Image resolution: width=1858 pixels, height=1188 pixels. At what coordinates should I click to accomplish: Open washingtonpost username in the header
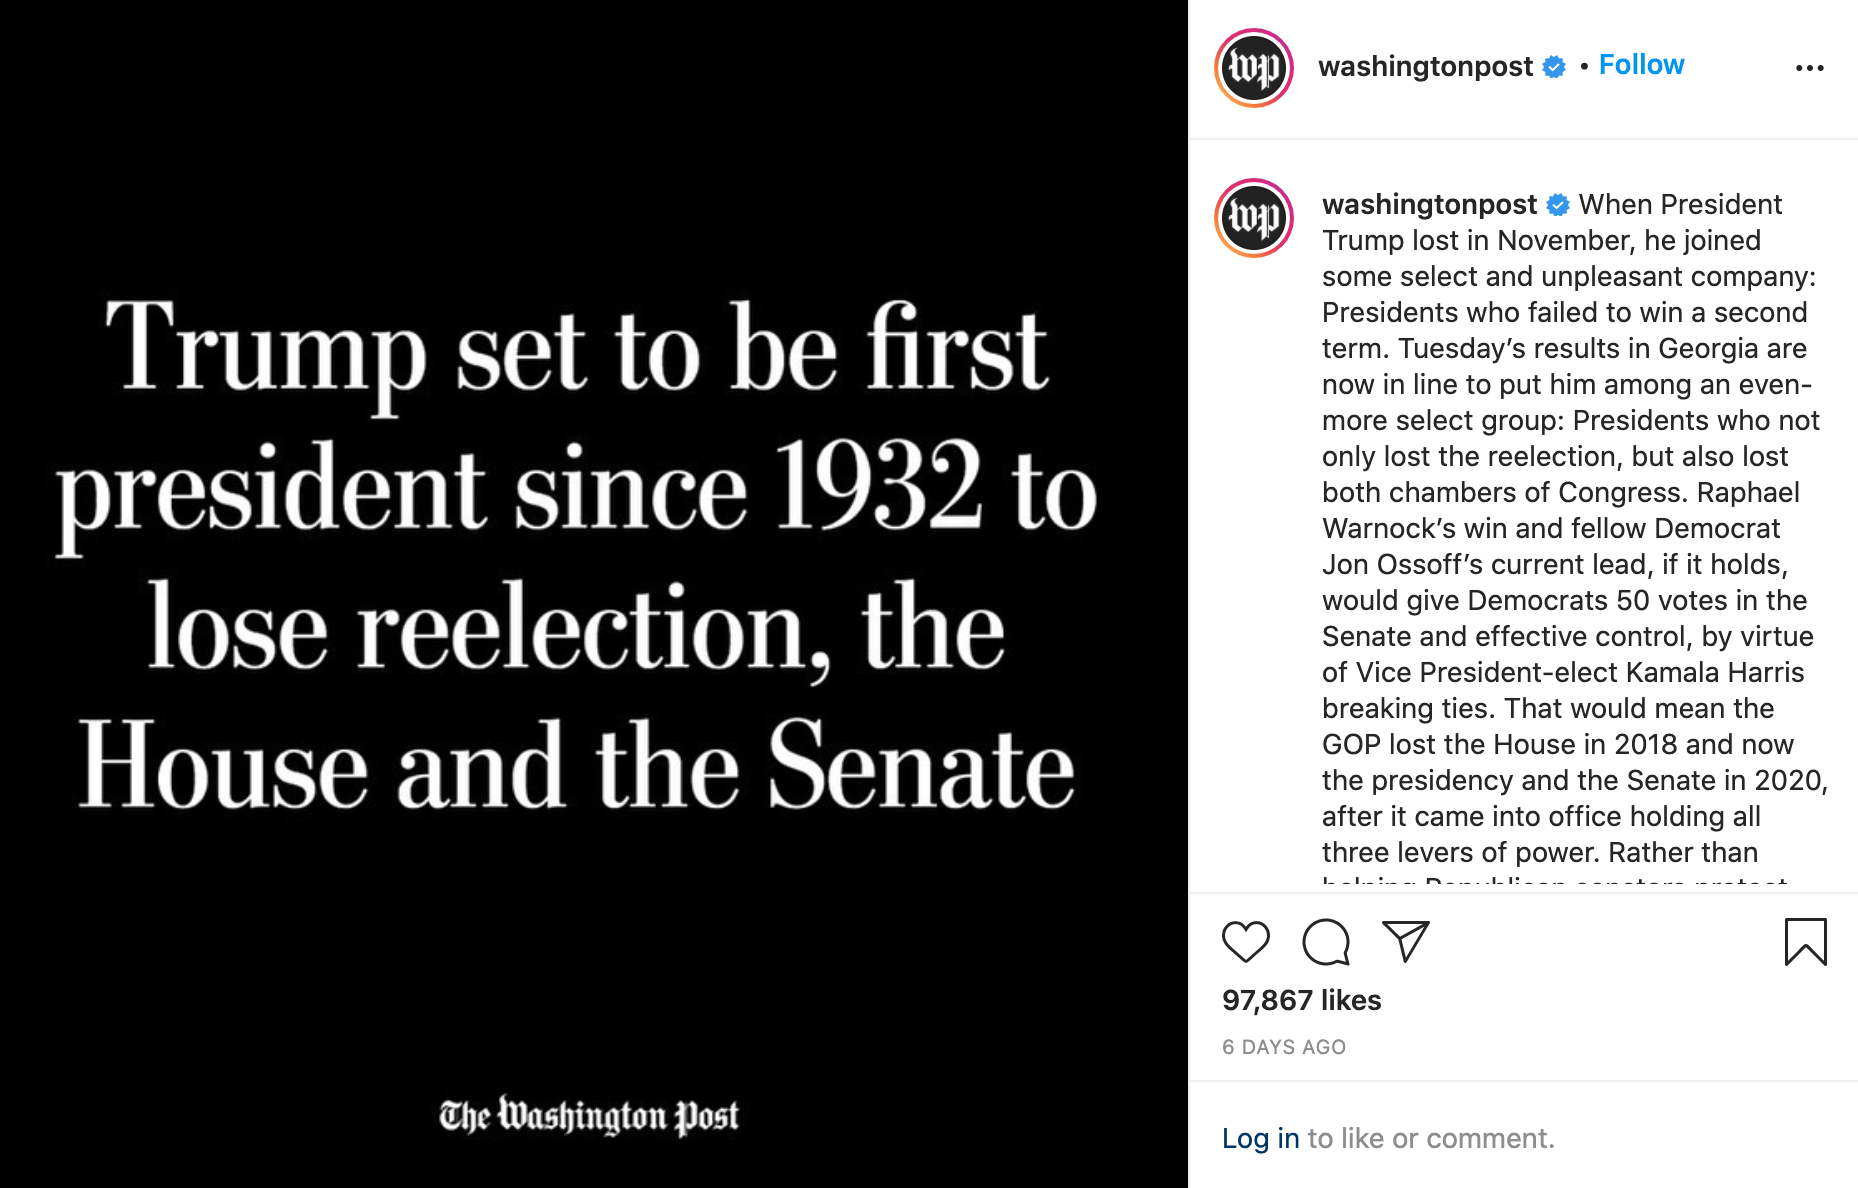pyautogui.click(x=1425, y=66)
